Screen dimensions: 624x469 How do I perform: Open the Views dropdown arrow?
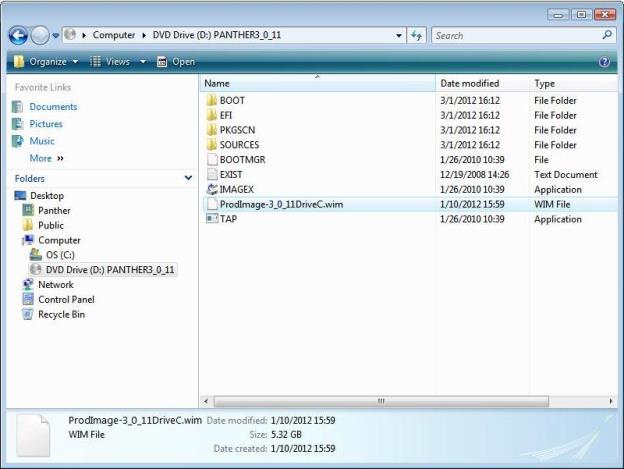point(144,62)
